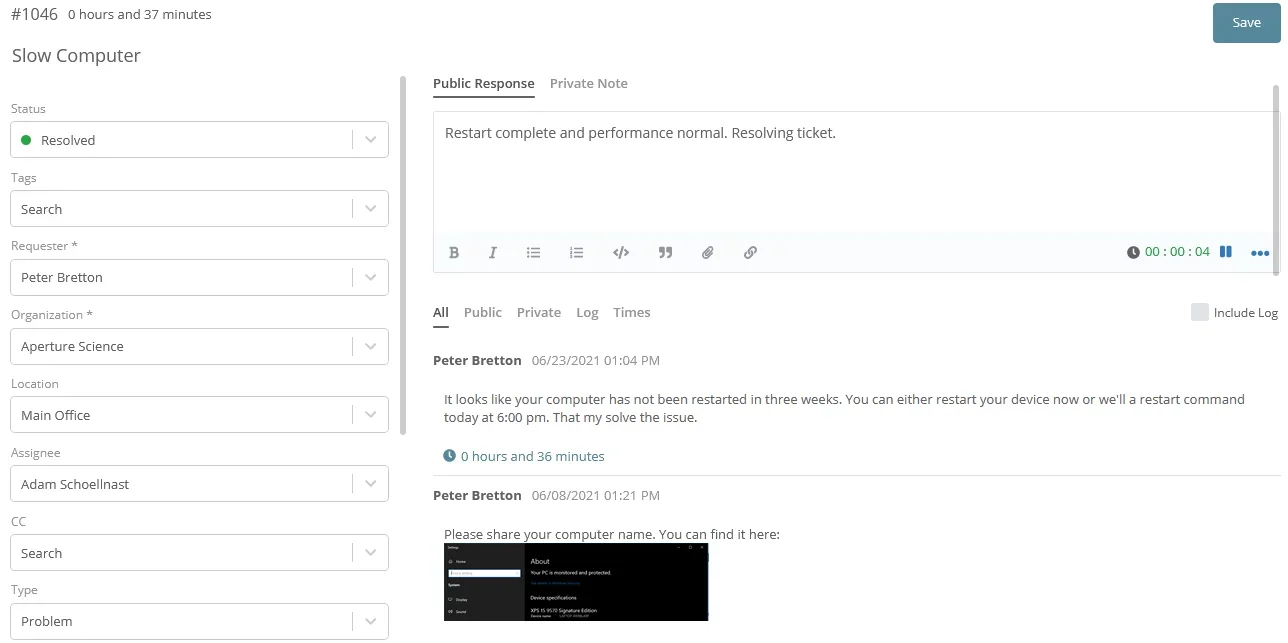Pause the ticket time tracker
The image size is (1288, 643).
pyautogui.click(x=1225, y=252)
